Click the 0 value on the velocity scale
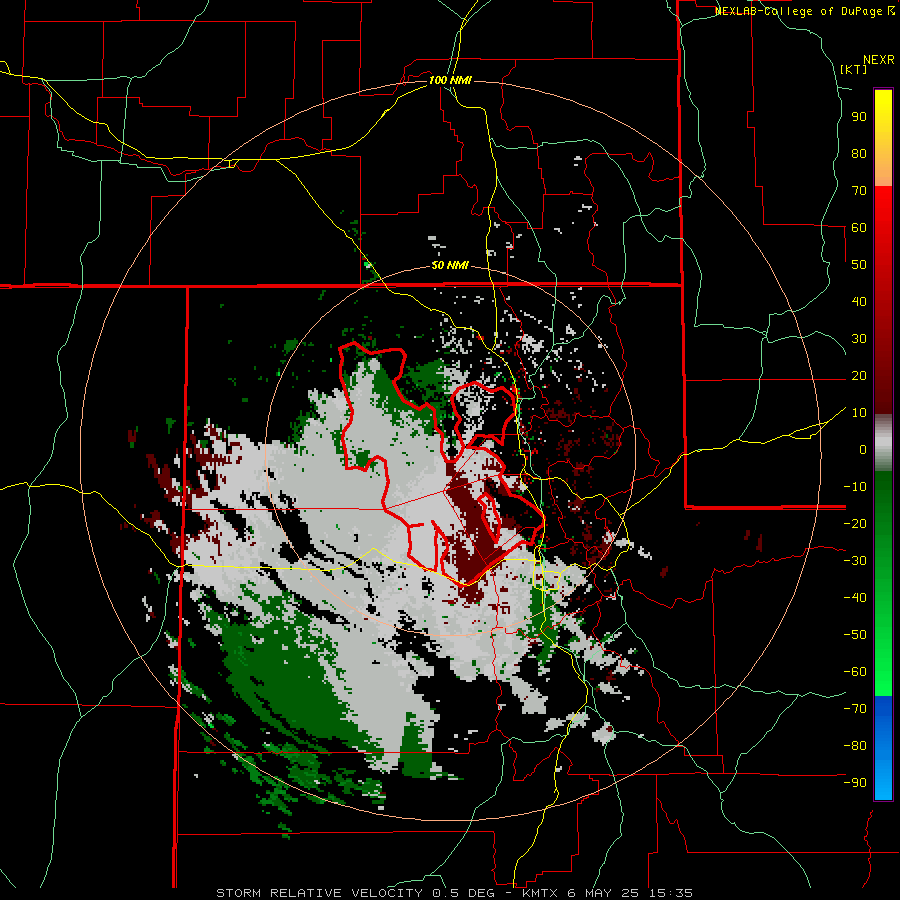Viewport: 900px width, 900px height. [863, 449]
